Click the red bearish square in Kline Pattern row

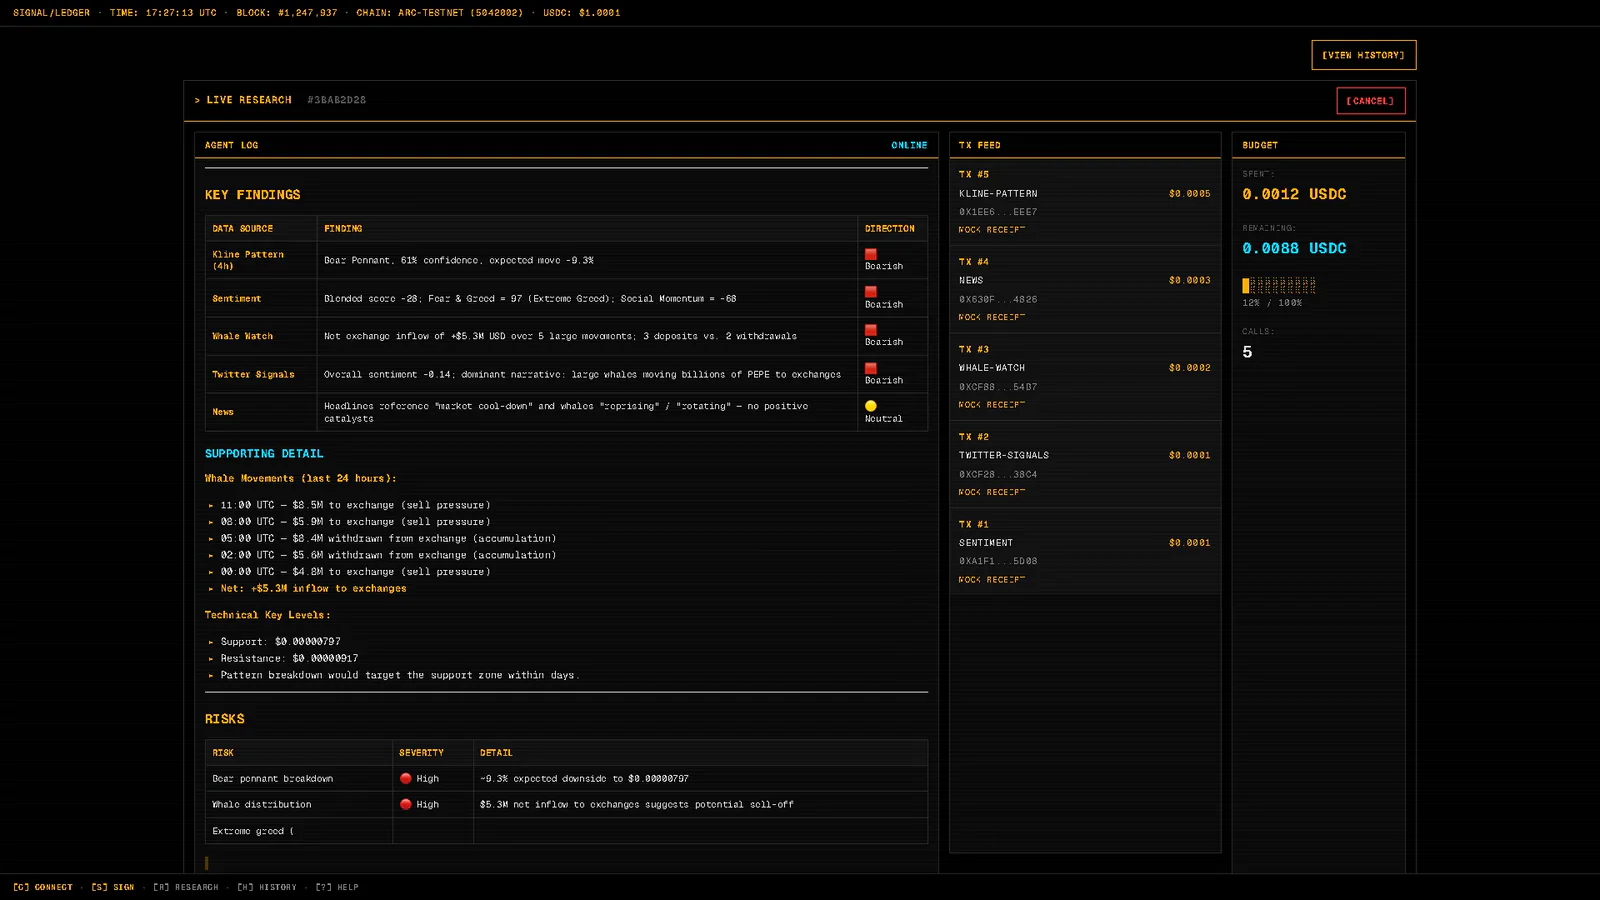coord(871,254)
